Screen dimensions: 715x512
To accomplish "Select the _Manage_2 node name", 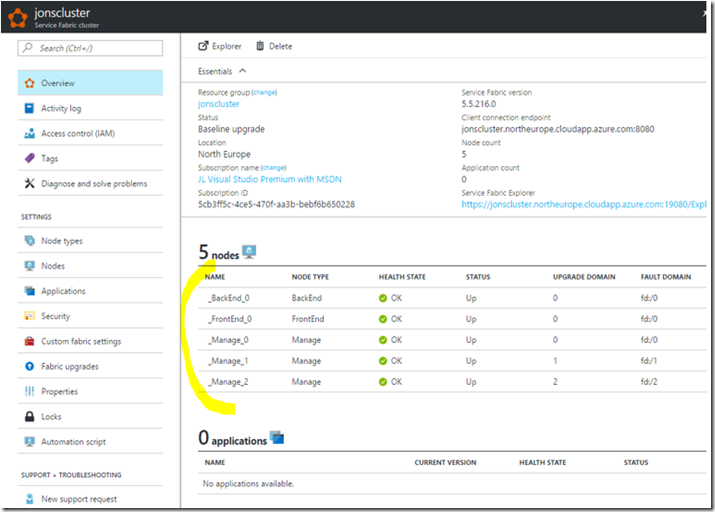I will click(228, 382).
